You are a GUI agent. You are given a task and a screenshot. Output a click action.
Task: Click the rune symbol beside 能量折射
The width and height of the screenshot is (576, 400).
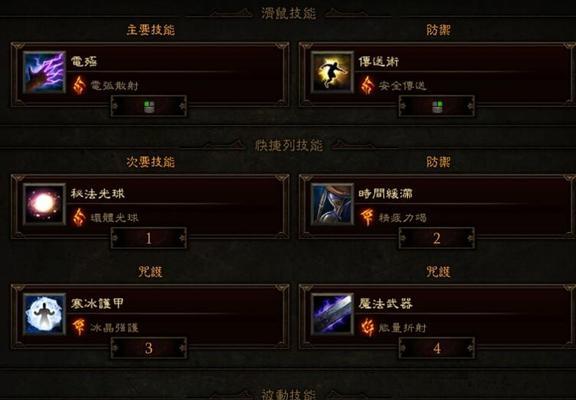[367, 327]
